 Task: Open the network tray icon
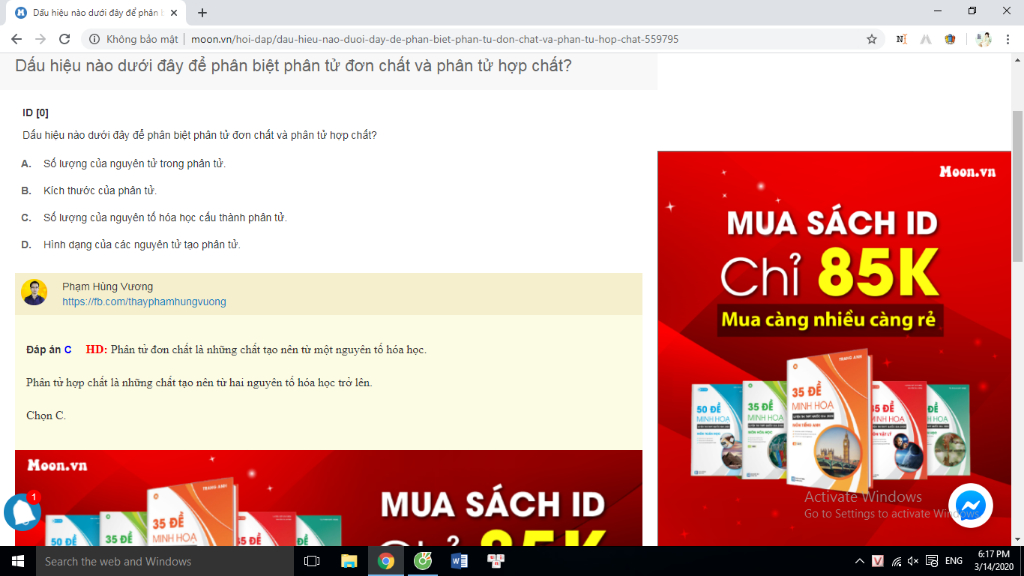click(896, 561)
